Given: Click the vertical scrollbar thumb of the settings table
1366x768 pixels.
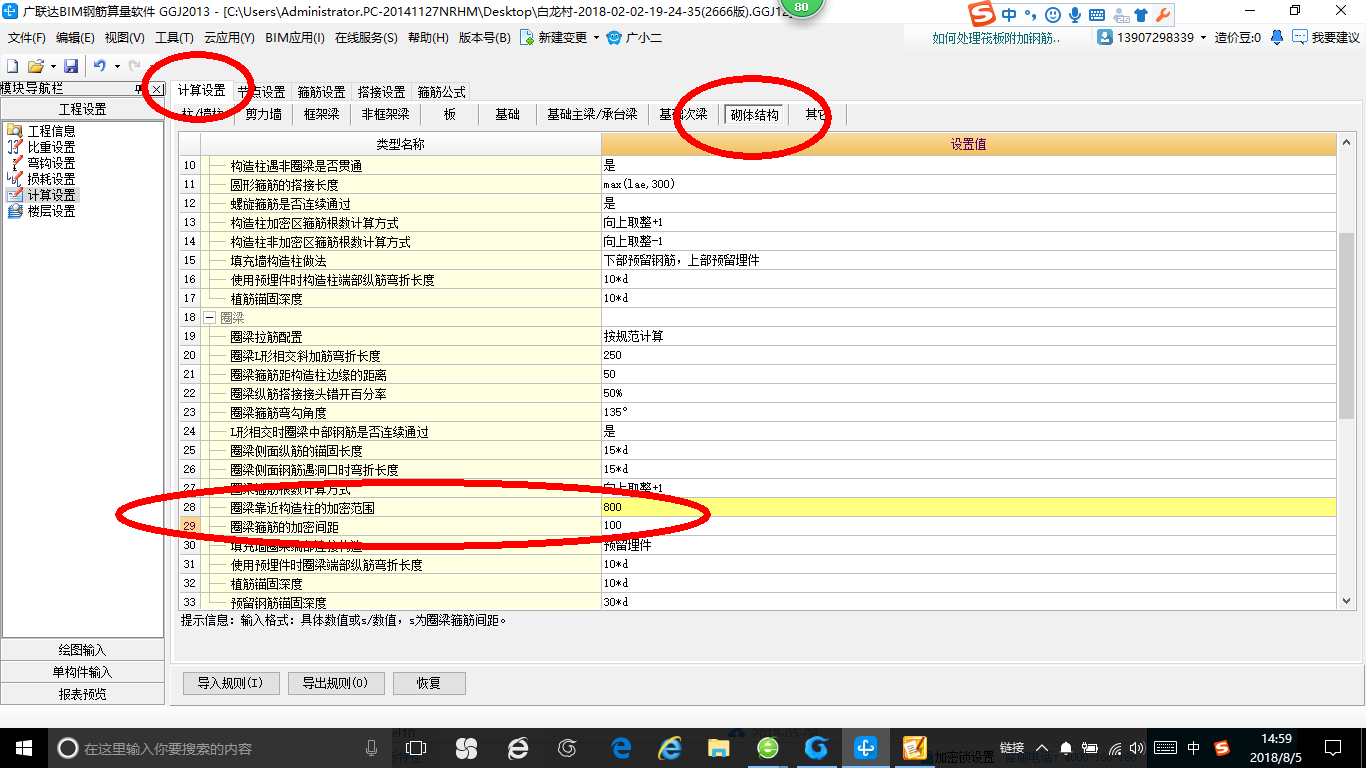Looking at the screenshot, I should point(1346,326).
